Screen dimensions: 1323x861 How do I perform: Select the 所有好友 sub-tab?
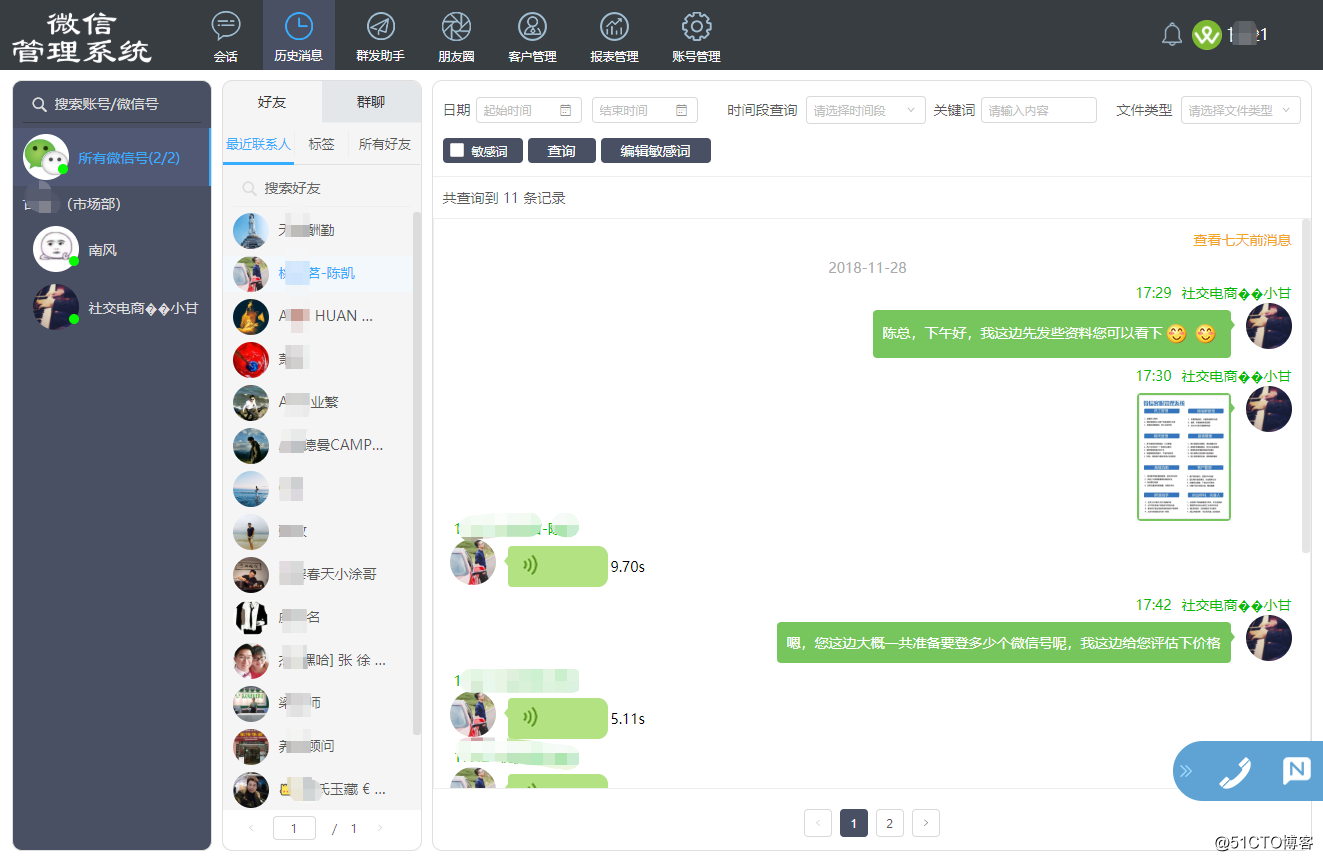click(x=385, y=144)
